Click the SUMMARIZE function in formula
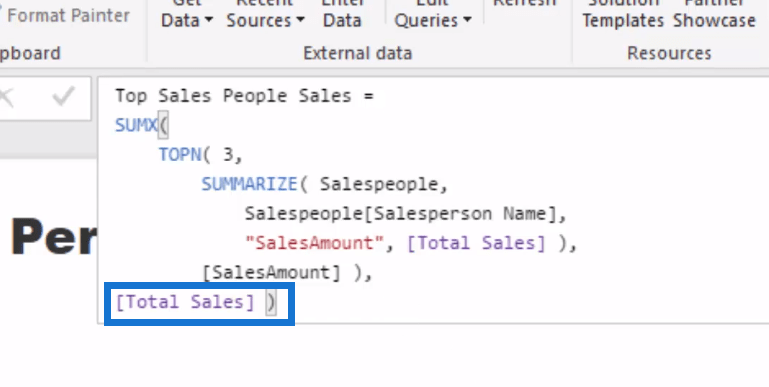This screenshot has height=387, width=769. 250,184
